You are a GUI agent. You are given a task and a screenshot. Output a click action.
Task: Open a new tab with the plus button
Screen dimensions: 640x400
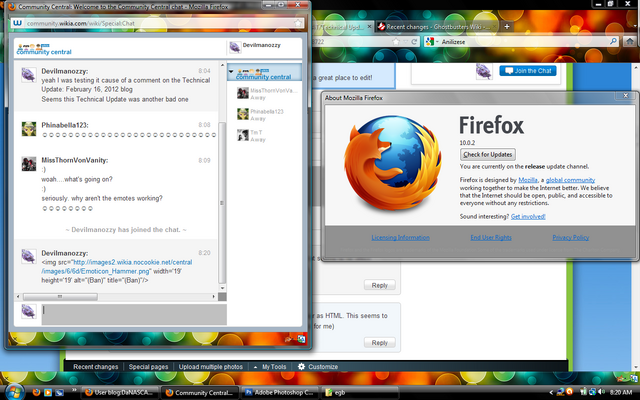pyautogui.click(x=507, y=27)
